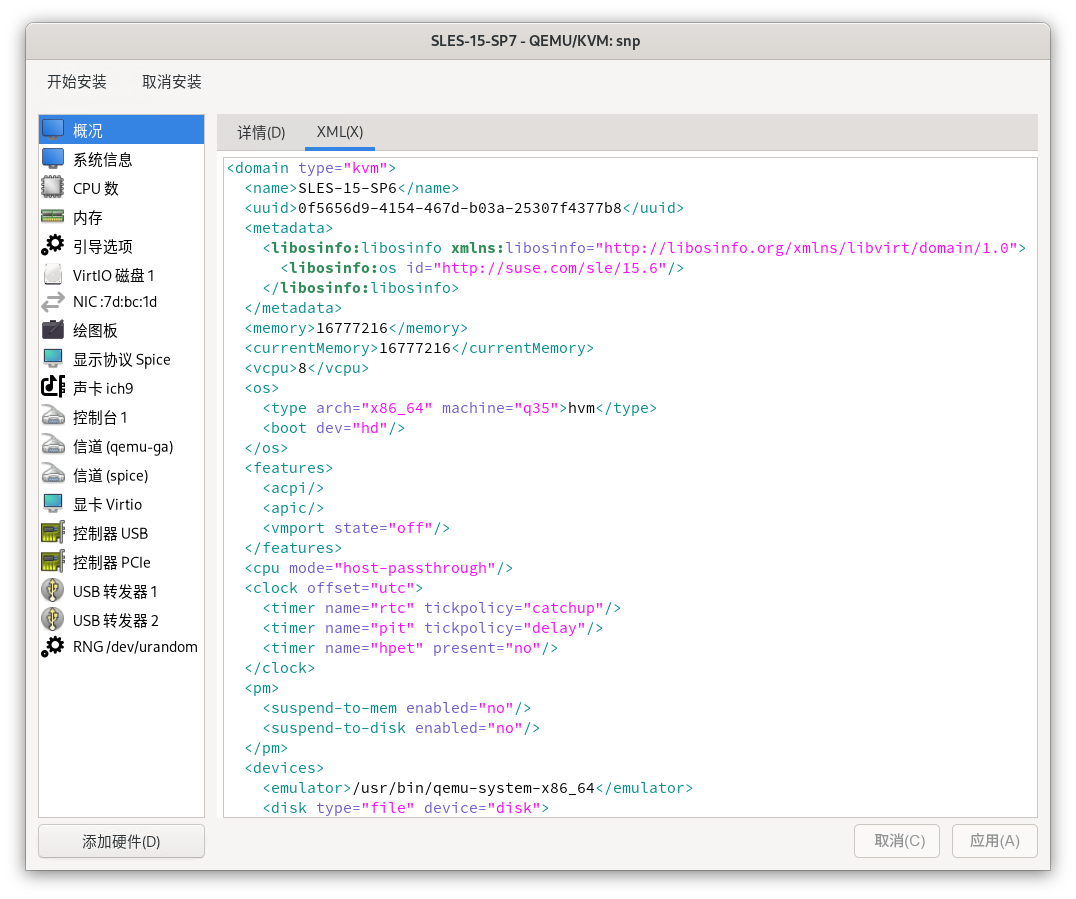Screen dimensions: 1076x899
Task: Click the NIC :7d:bc:1d network arrows icon
Action: 53,302
